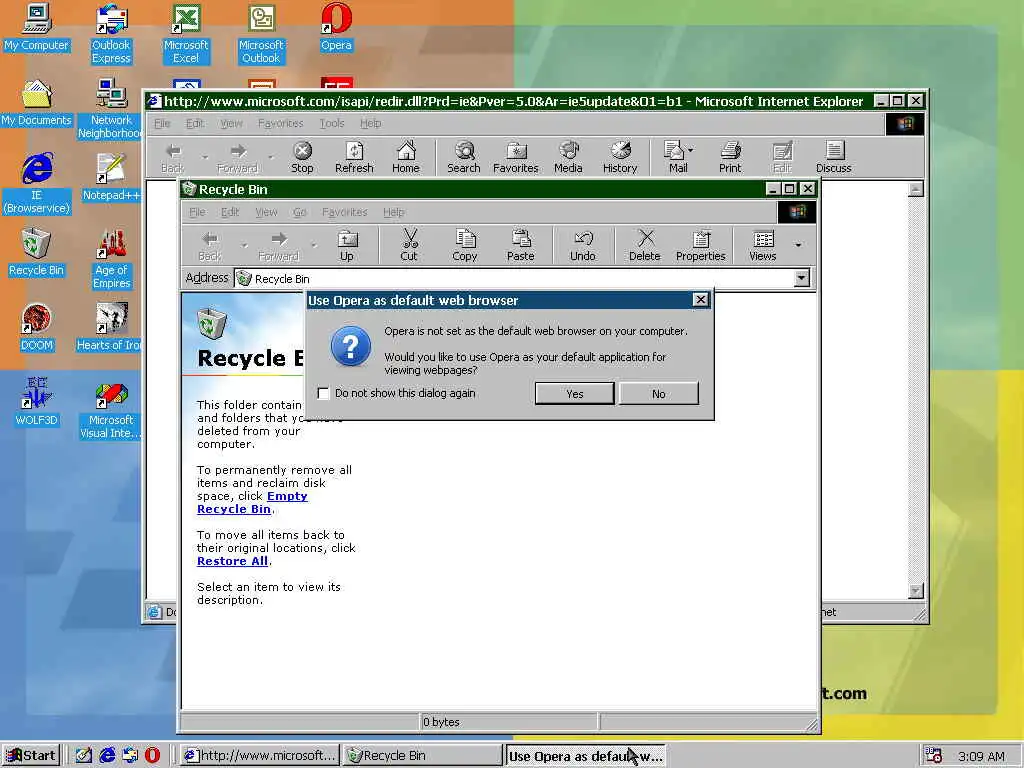
Task: Open Microsoft Outlook desktop shortcut
Action: (x=261, y=34)
